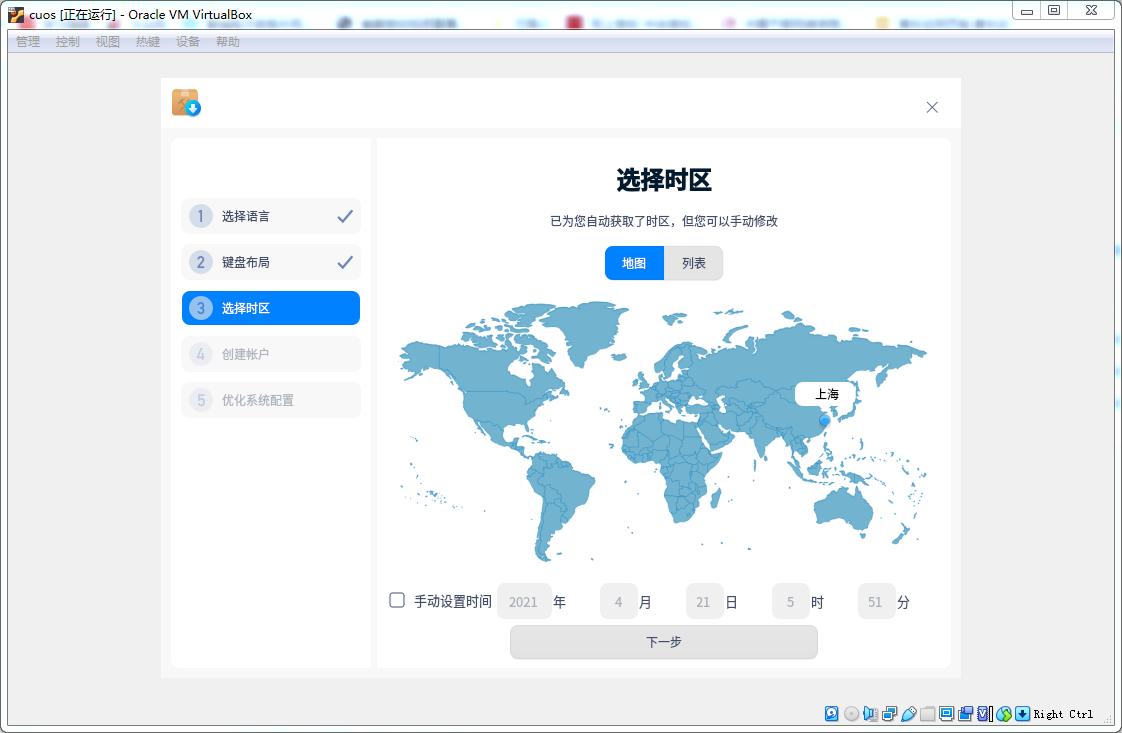Viewport: 1122px width, 733px height.
Task: Open the hard disk activity status icon
Action: [831, 713]
